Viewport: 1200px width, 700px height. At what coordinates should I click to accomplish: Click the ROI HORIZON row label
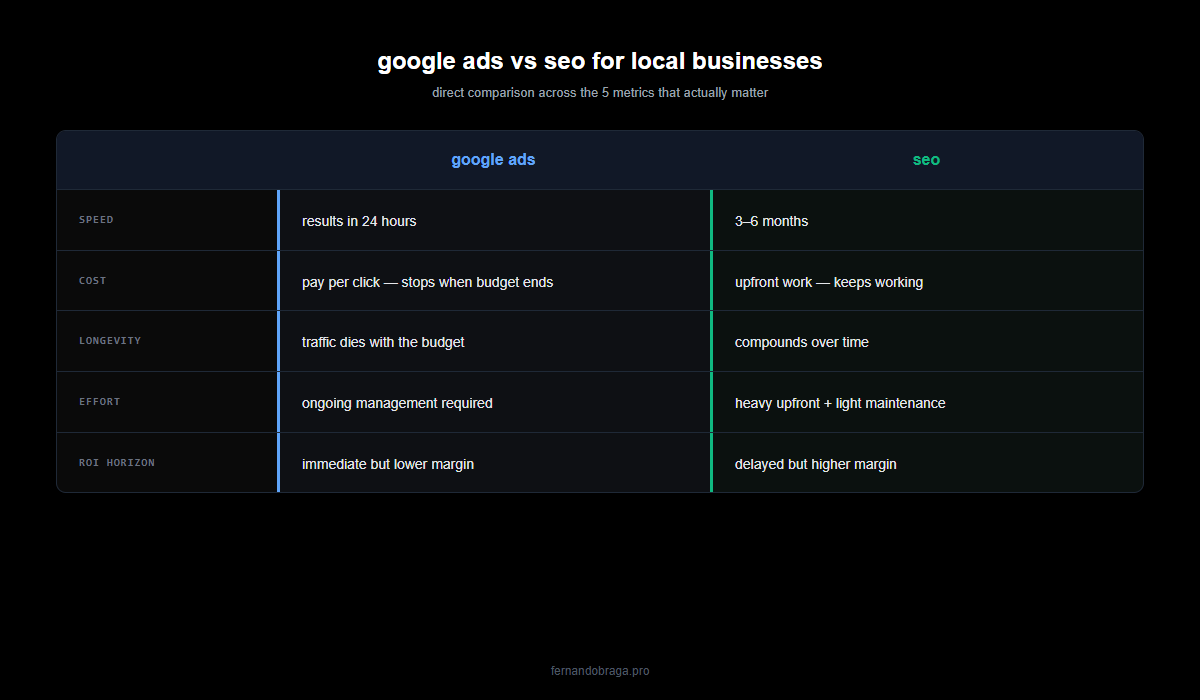(117, 463)
